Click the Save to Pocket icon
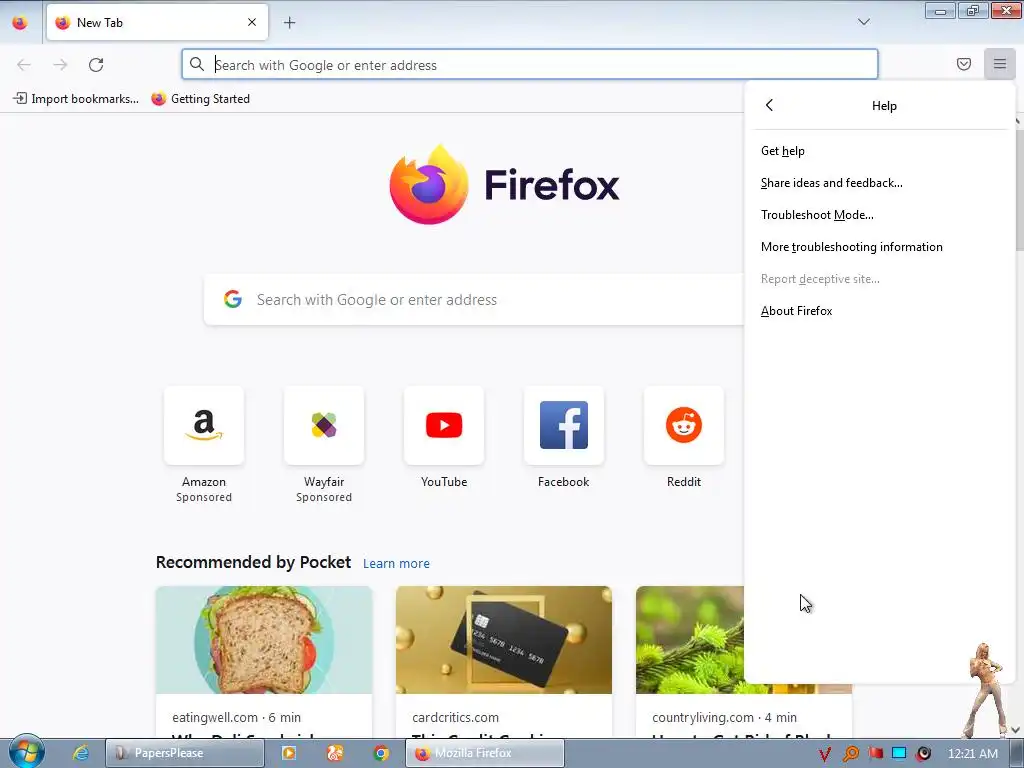The image size is (1024, 768). tap(963, 64)
